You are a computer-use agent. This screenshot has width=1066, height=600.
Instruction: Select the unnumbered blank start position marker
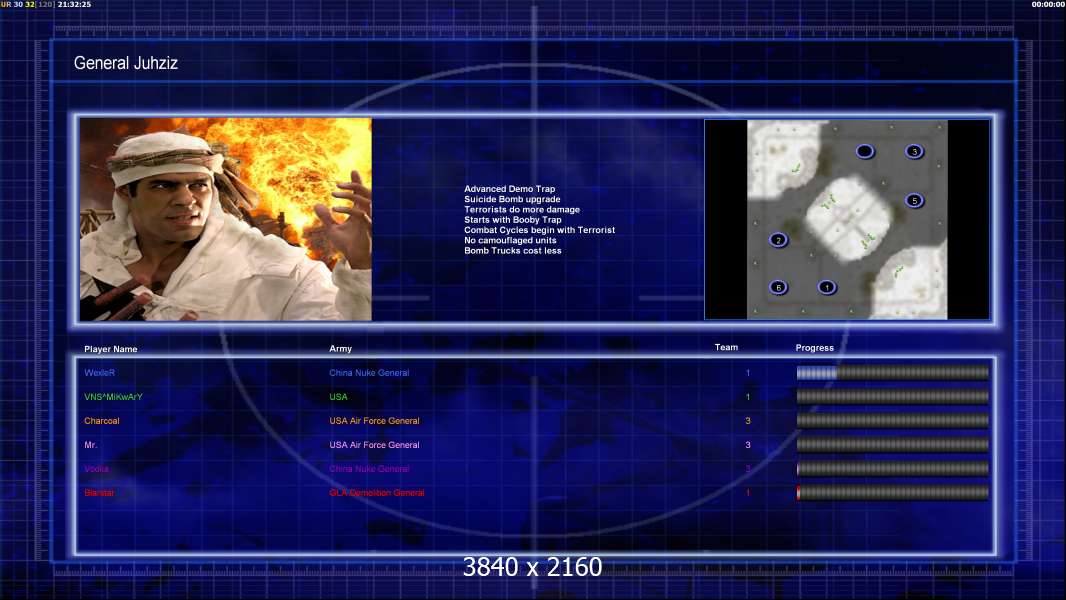[865, 151]
